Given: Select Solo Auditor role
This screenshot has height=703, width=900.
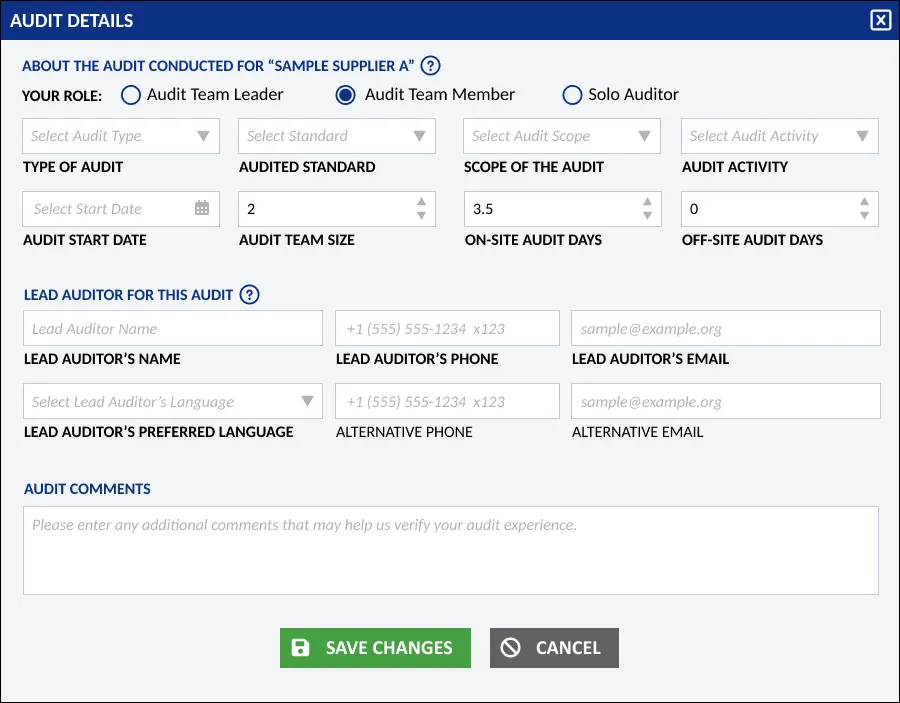Looking at the screenshot, I should click(x=572, y=95).
